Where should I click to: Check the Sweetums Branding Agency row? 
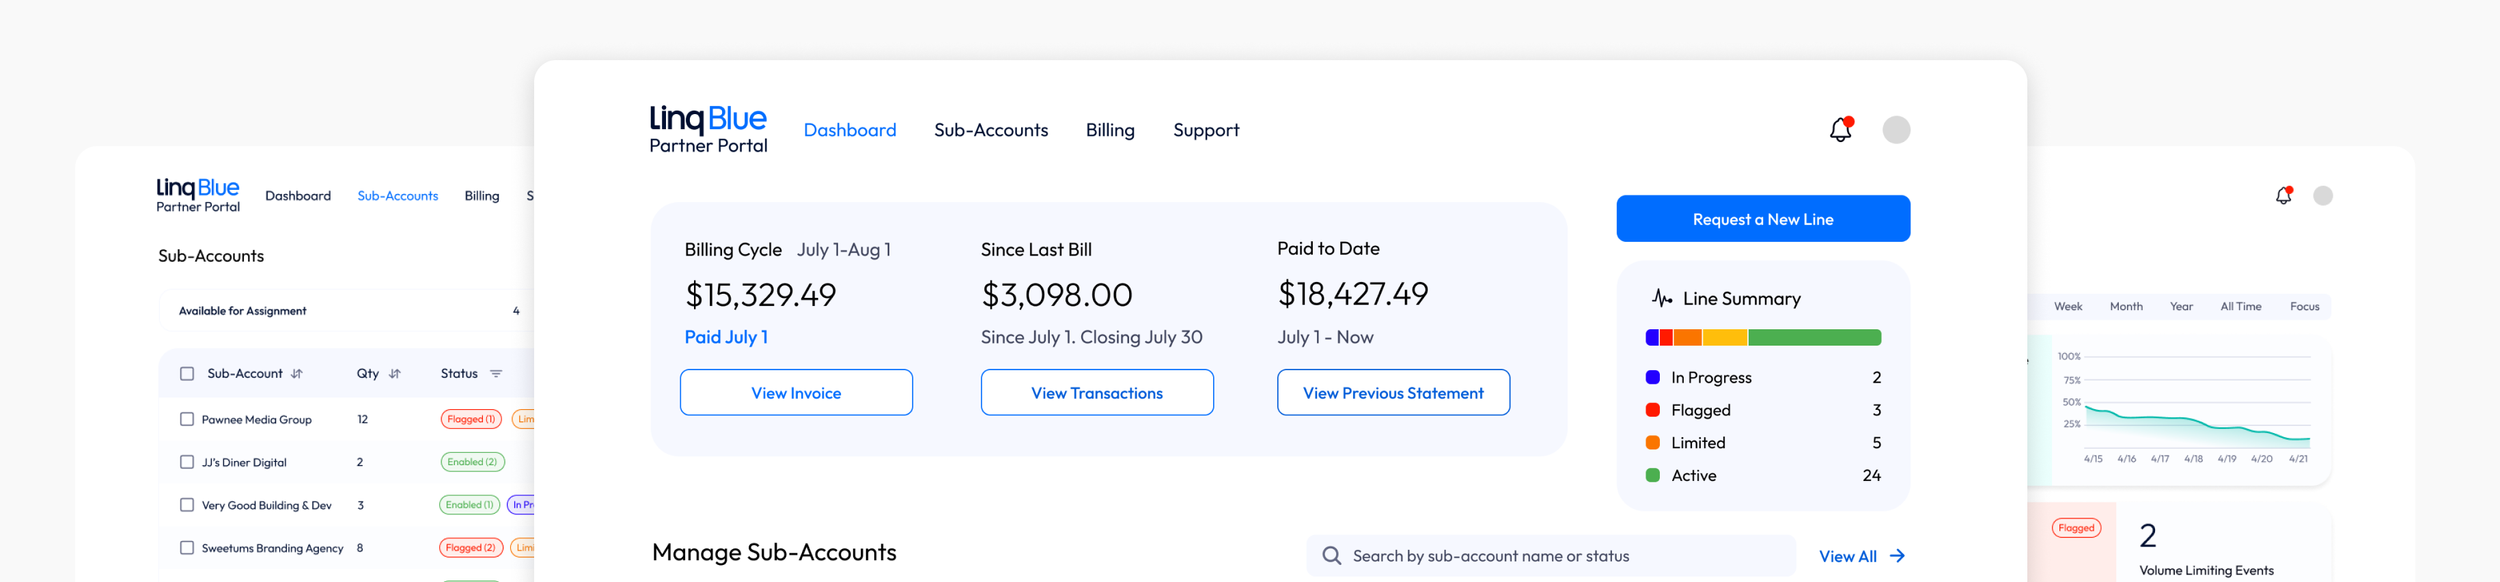(187, 548)
